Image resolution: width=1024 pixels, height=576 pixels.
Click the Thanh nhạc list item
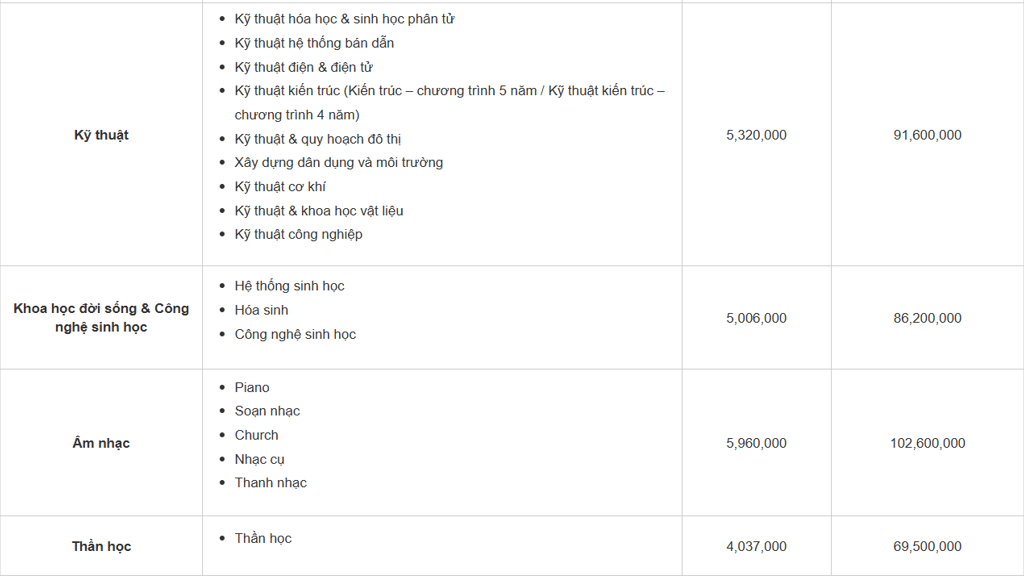[270, 483]
